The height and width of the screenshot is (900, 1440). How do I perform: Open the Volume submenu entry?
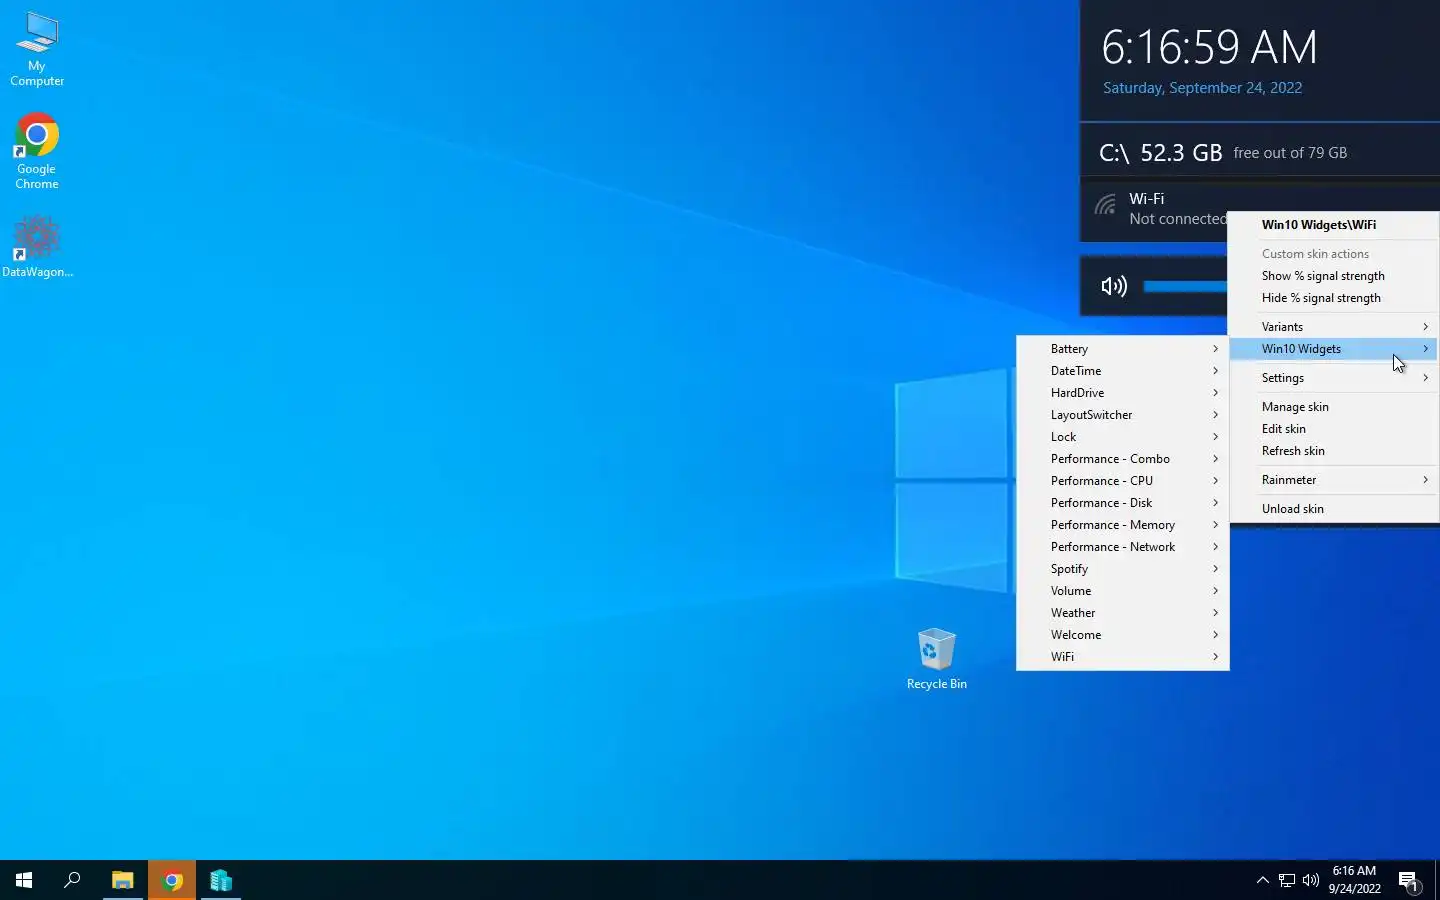click(1122, 591)
